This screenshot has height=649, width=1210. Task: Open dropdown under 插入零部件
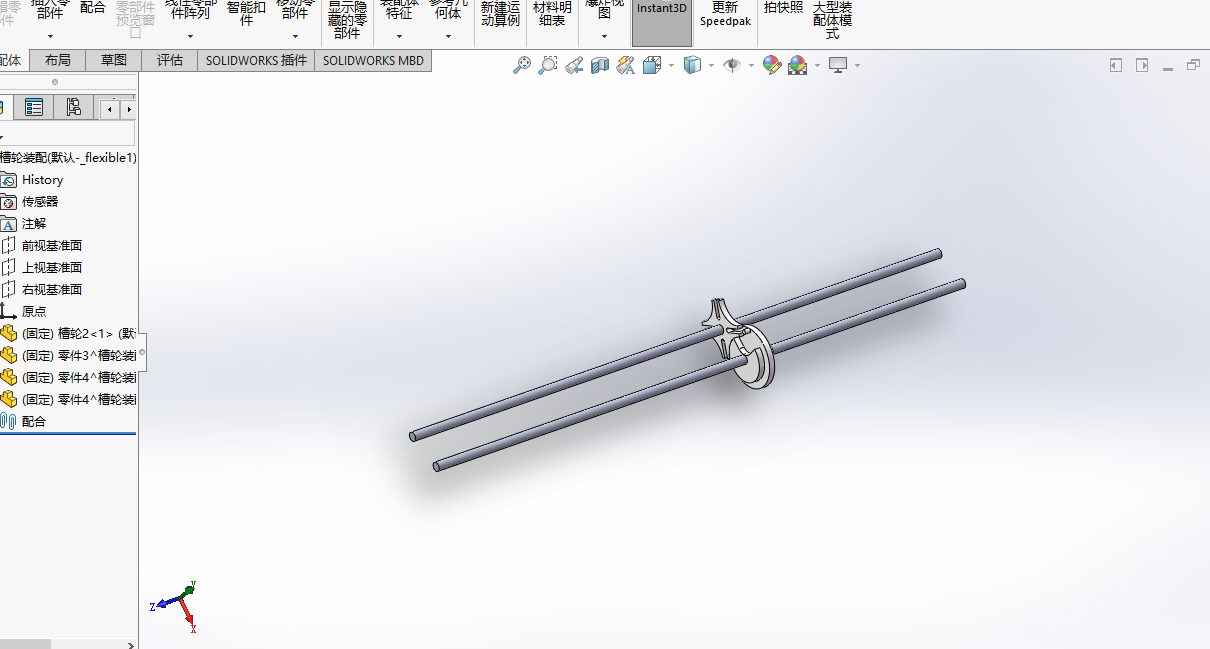49,36
